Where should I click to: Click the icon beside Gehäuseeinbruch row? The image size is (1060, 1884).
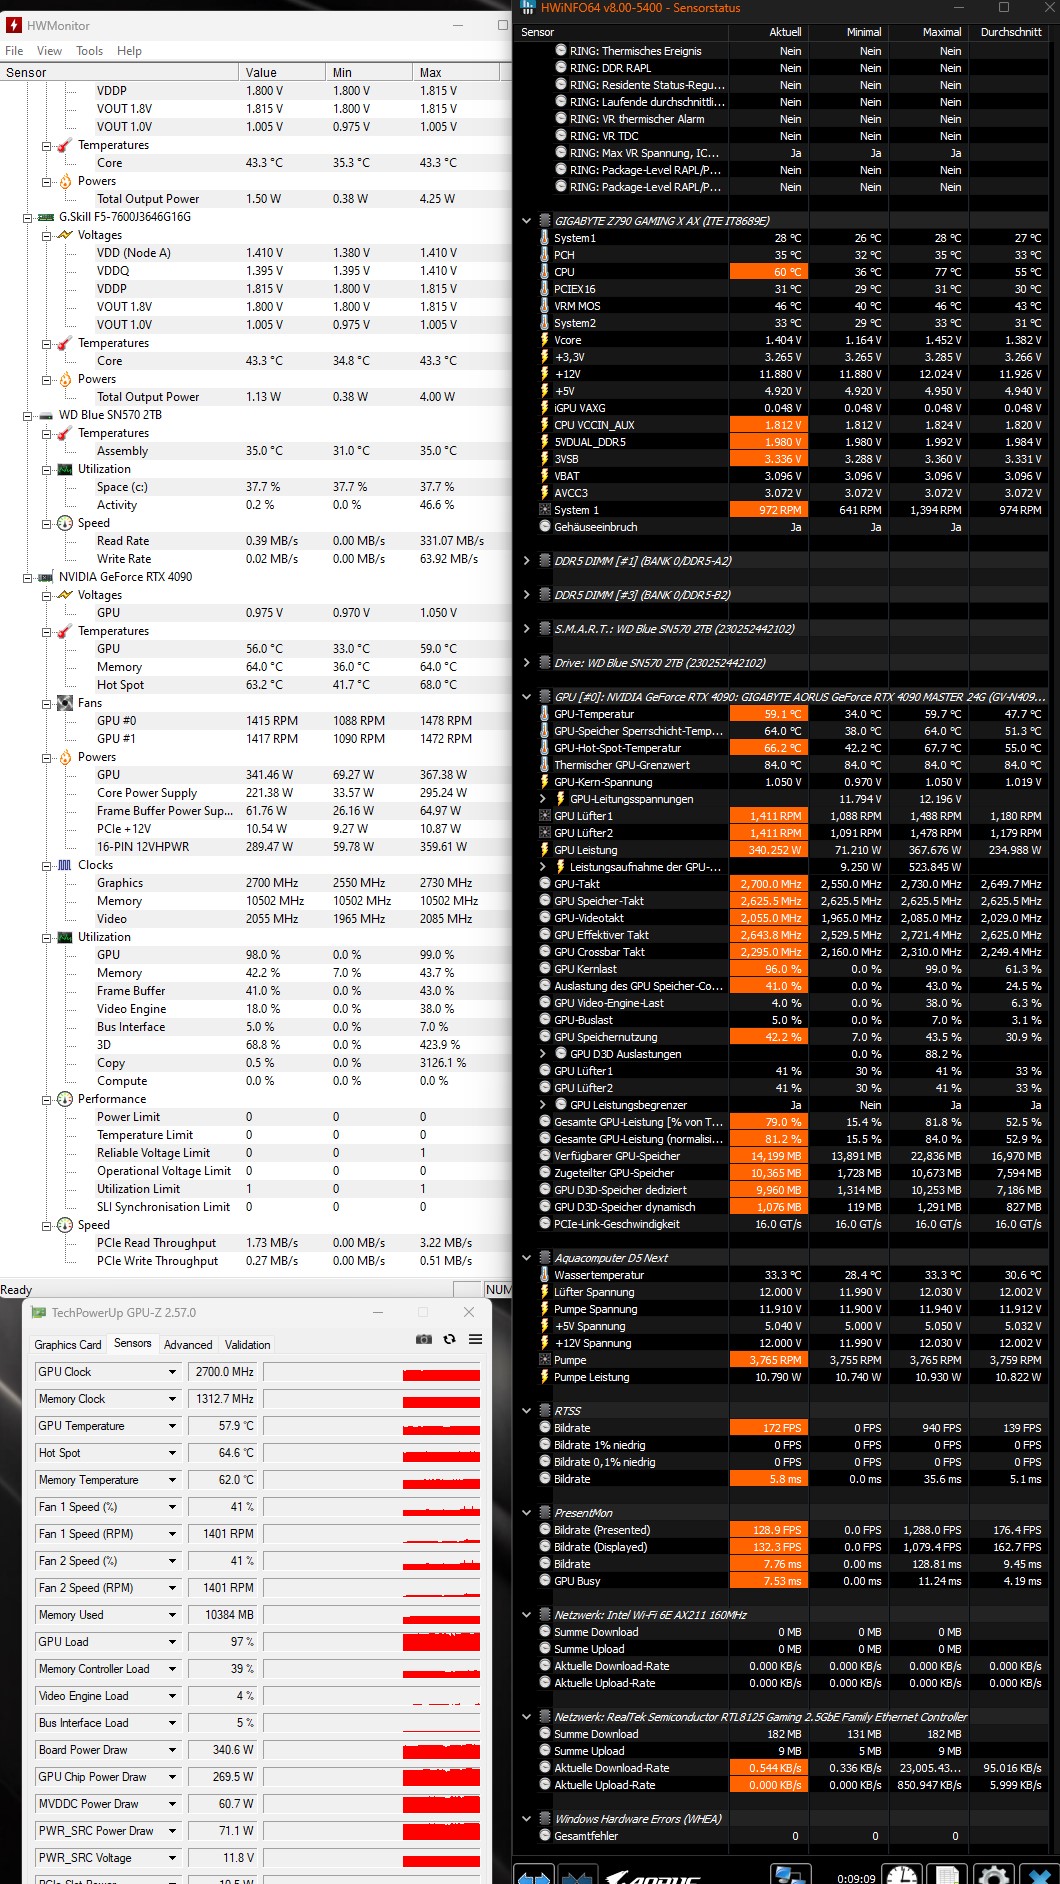[545, 526]
